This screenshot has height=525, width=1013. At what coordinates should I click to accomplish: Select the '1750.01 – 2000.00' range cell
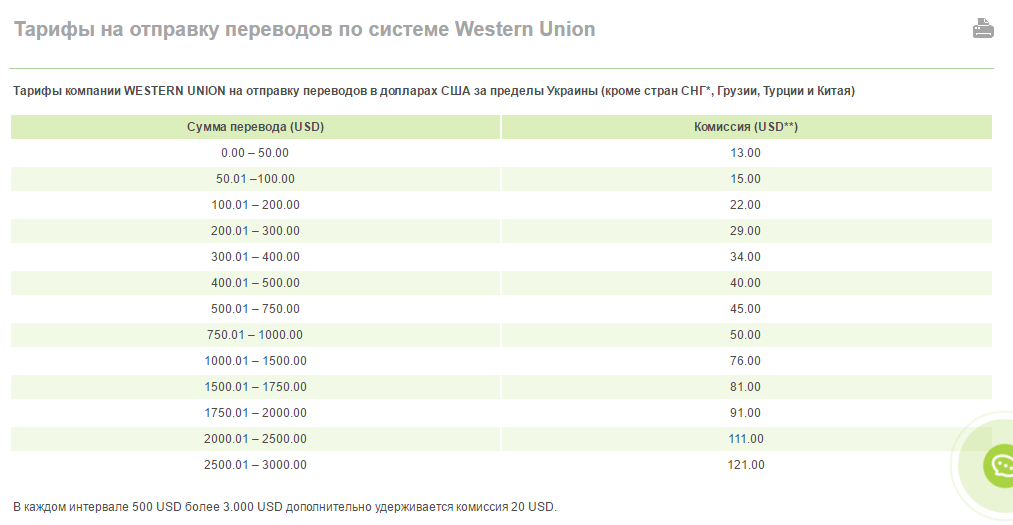coord(255,413)
